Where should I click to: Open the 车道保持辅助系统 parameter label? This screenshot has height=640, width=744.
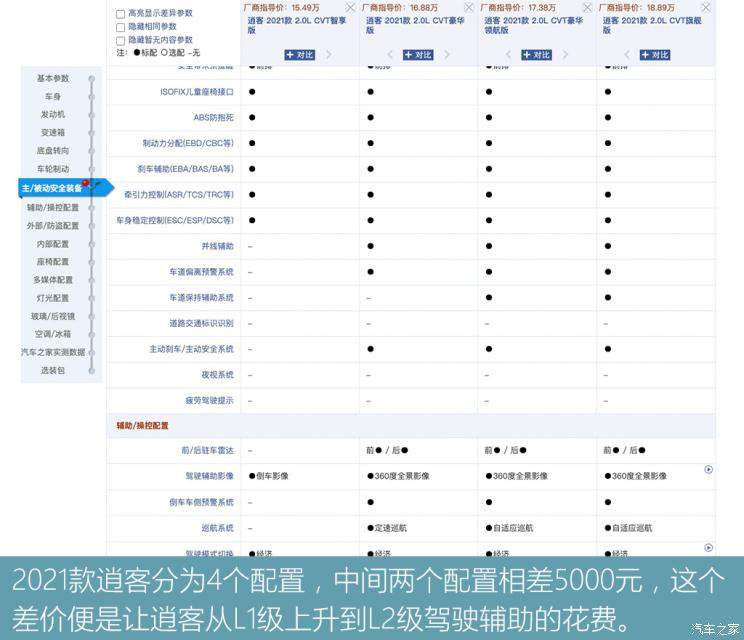pos(202,297)
